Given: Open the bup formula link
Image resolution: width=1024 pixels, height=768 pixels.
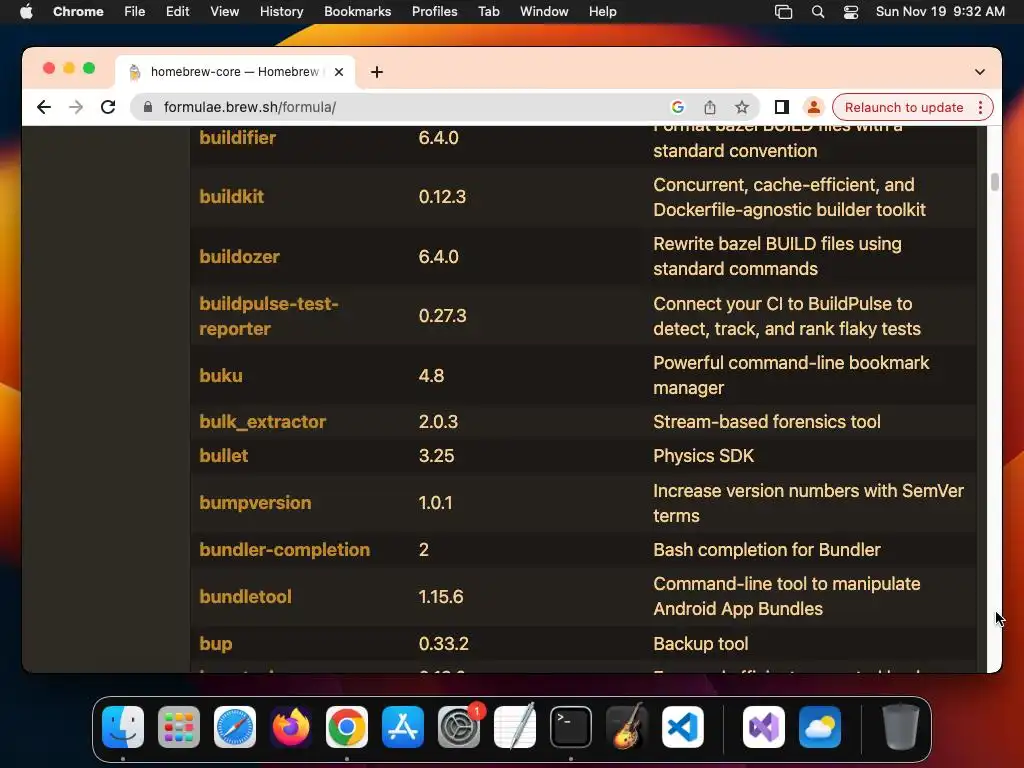Looking at the screenshot, I should [x=216, y=644].
